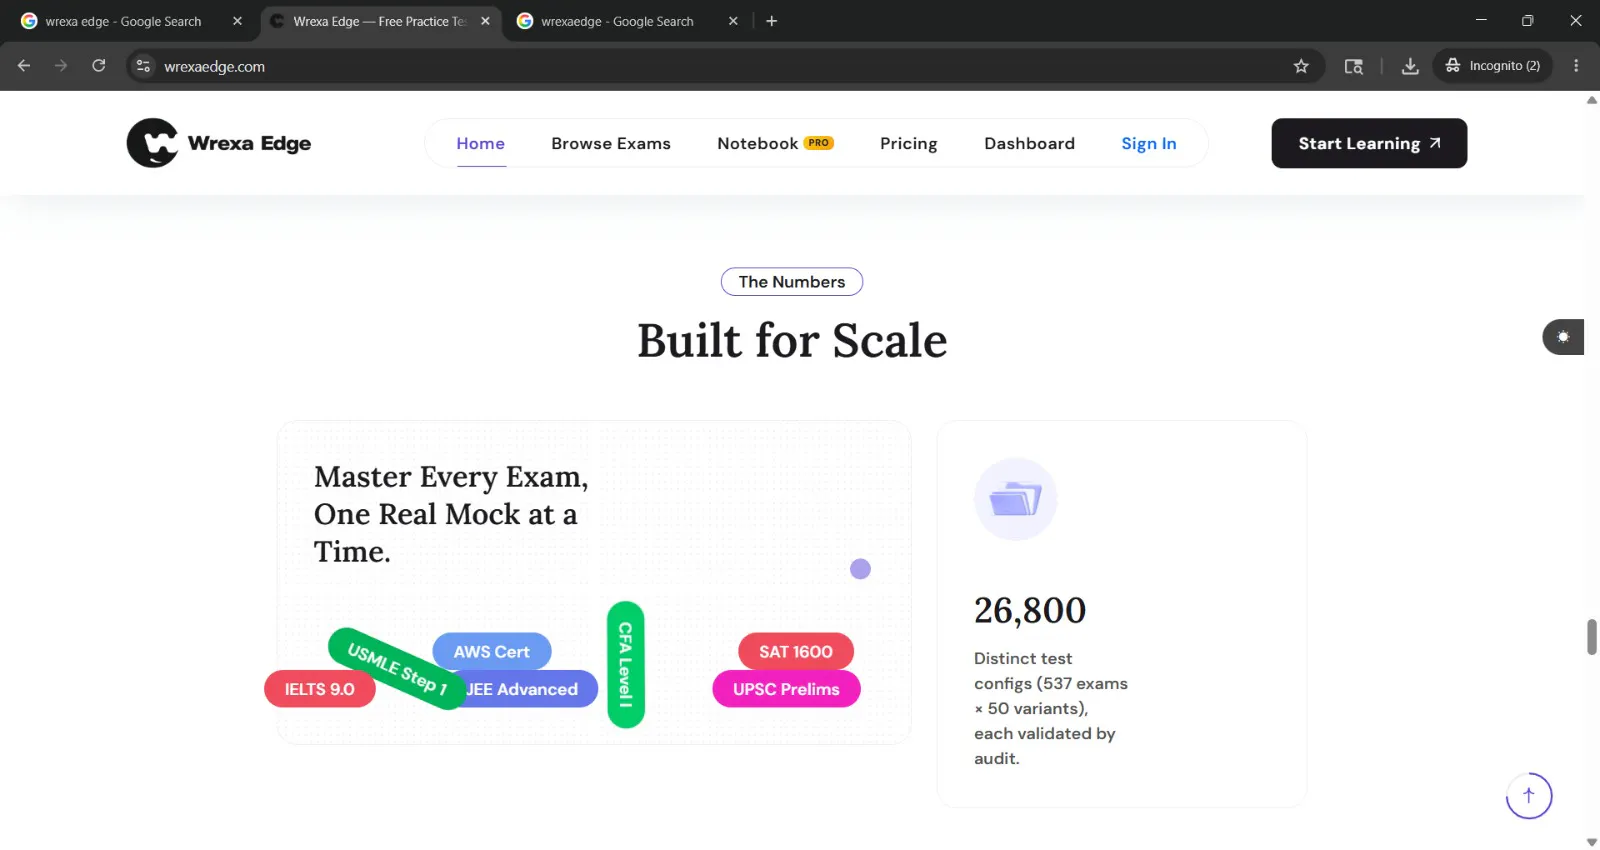
Task: Click the scroll-to-top arrow button
Action: (1528, 796)
